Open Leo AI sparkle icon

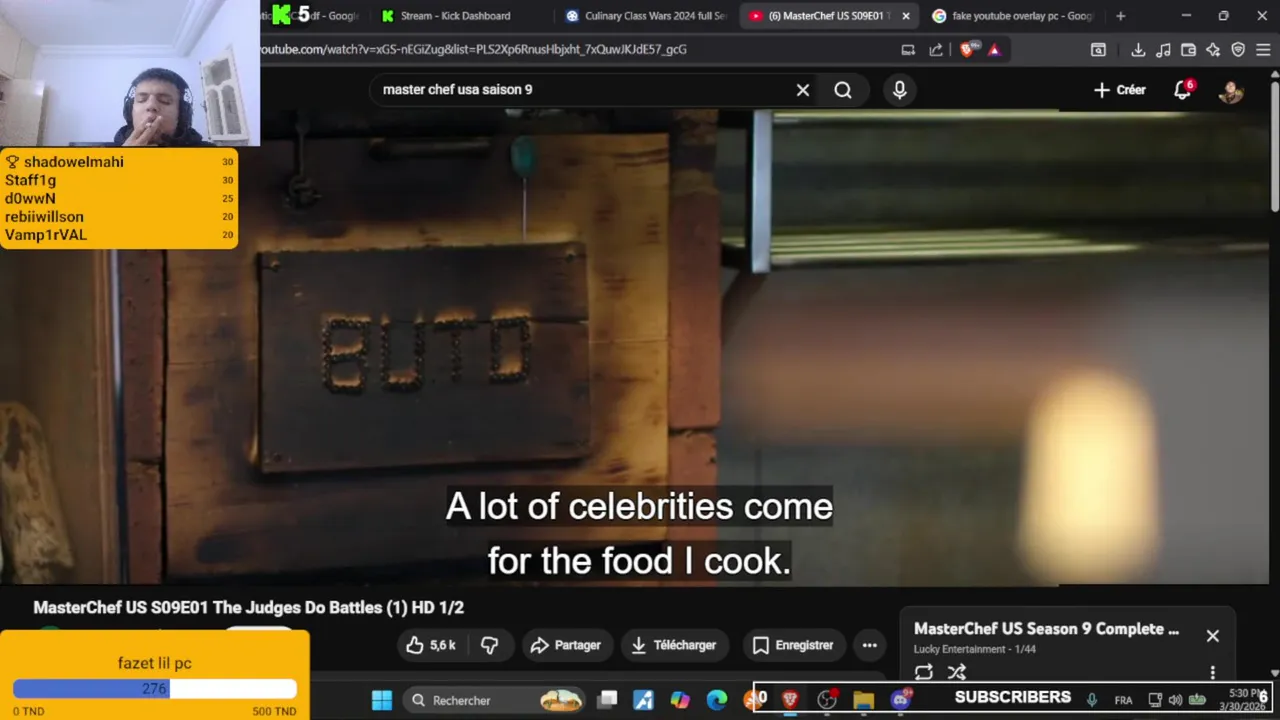coord(1213,49)
